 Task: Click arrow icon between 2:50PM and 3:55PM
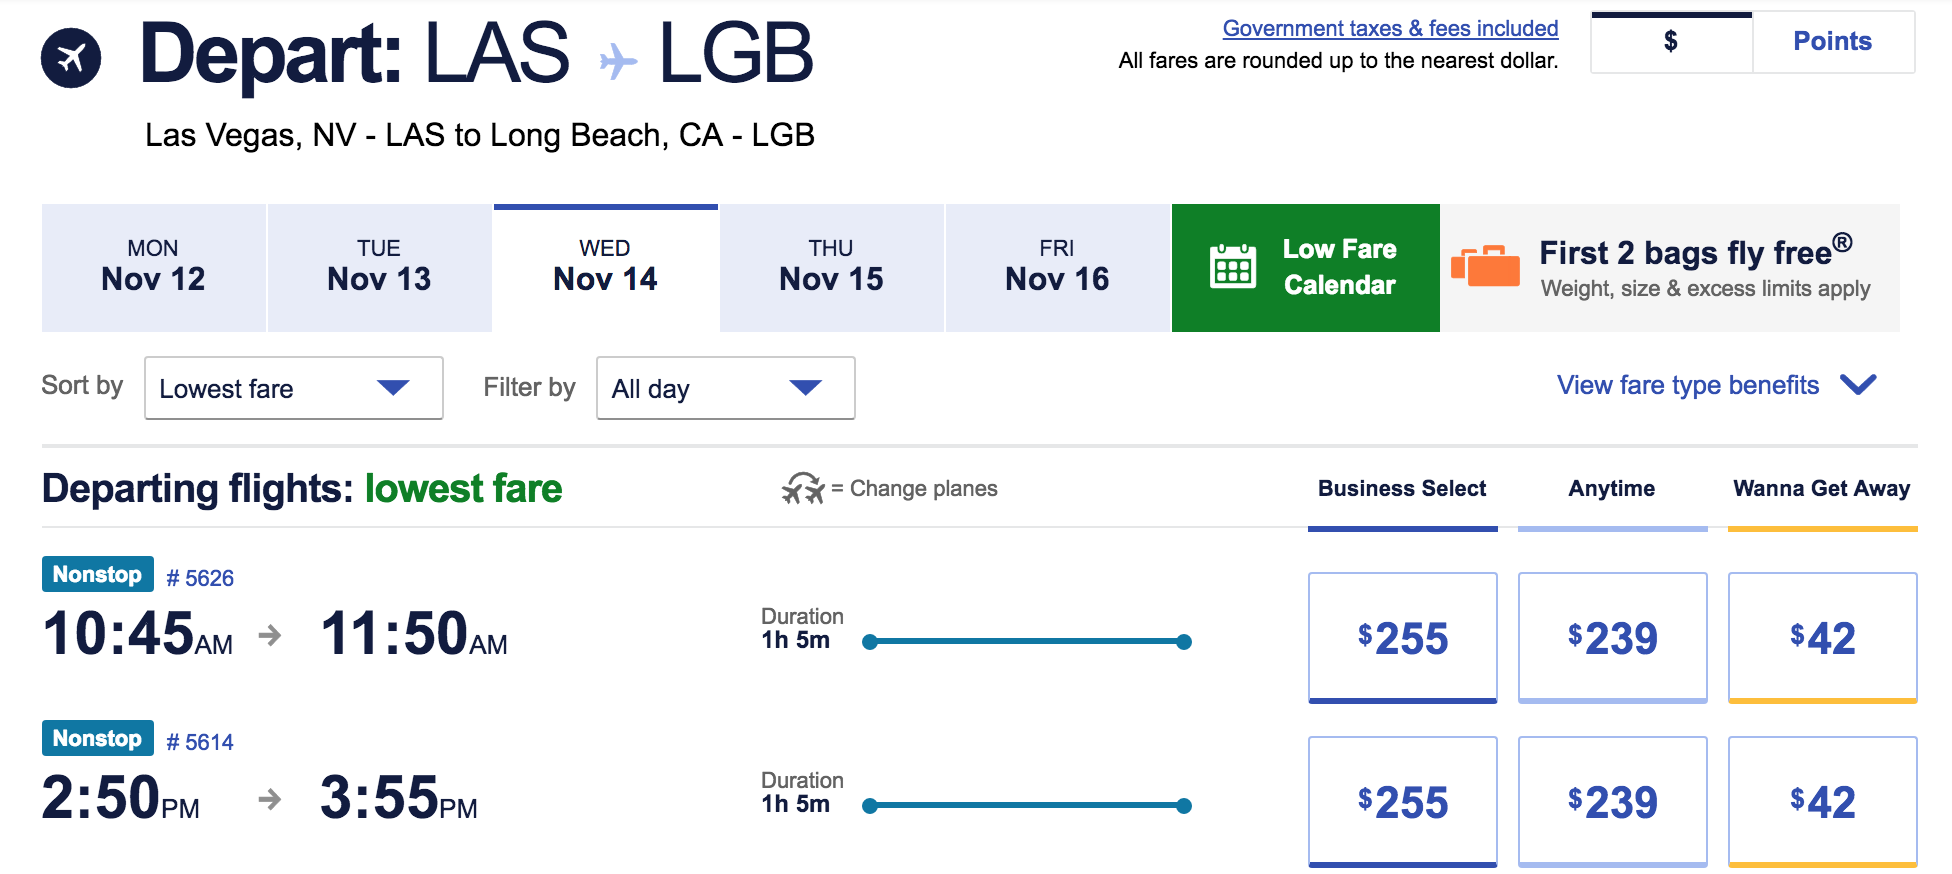point(270,799)
